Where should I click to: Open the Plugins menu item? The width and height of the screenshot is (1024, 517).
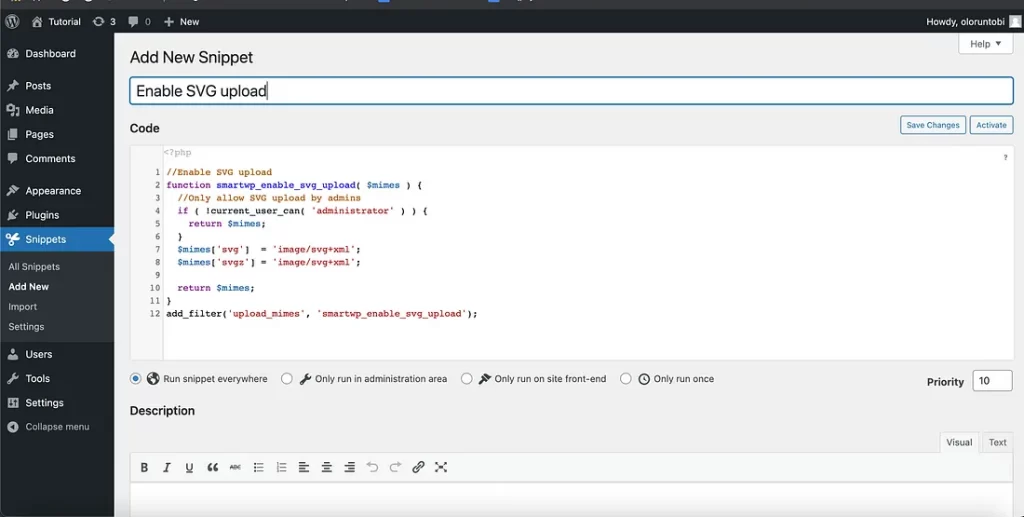(42, 215)
